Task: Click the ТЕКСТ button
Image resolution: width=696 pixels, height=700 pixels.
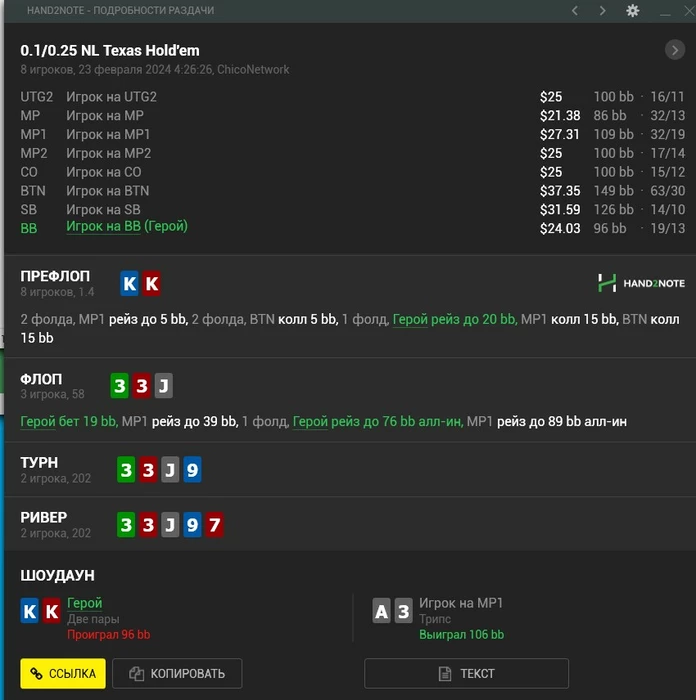Action: [467, 673]
